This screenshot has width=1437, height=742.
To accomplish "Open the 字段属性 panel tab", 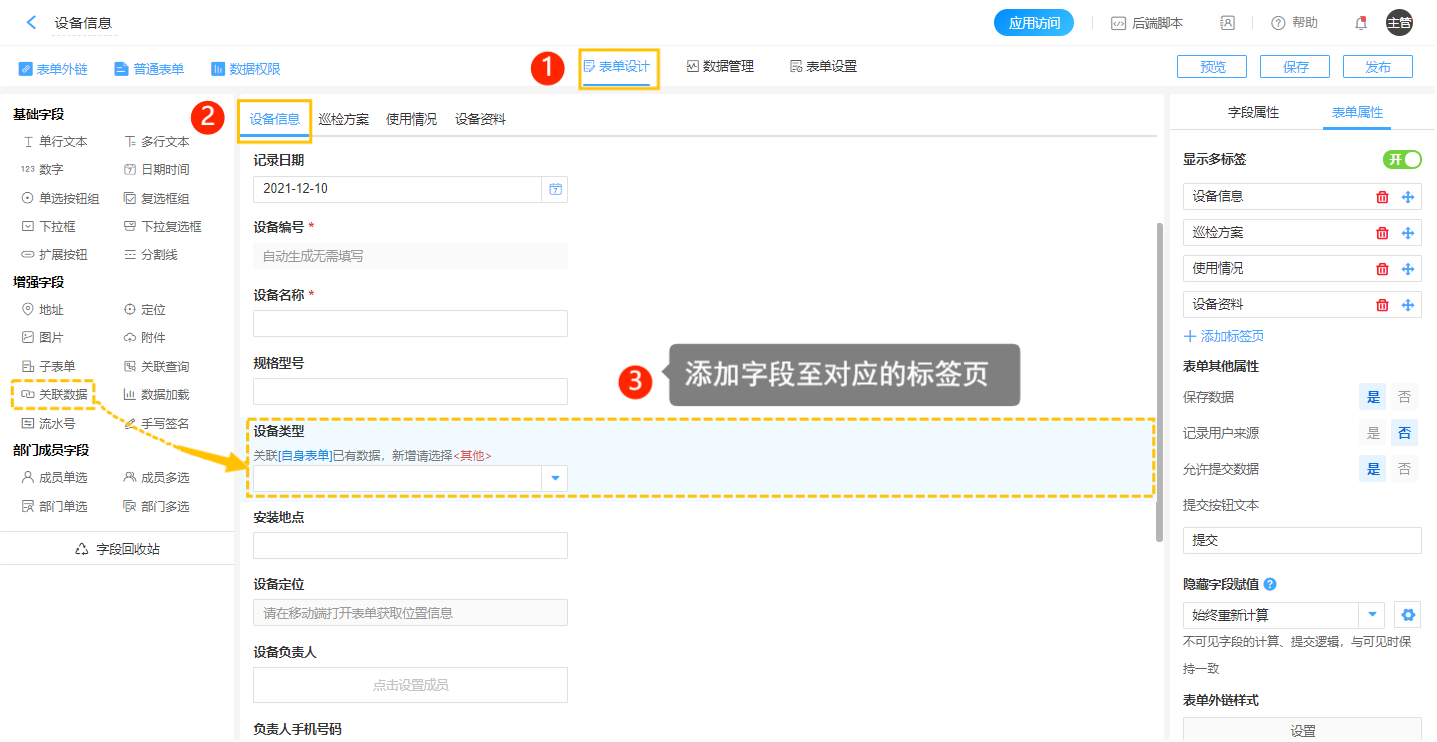I will click(1253, 113).
